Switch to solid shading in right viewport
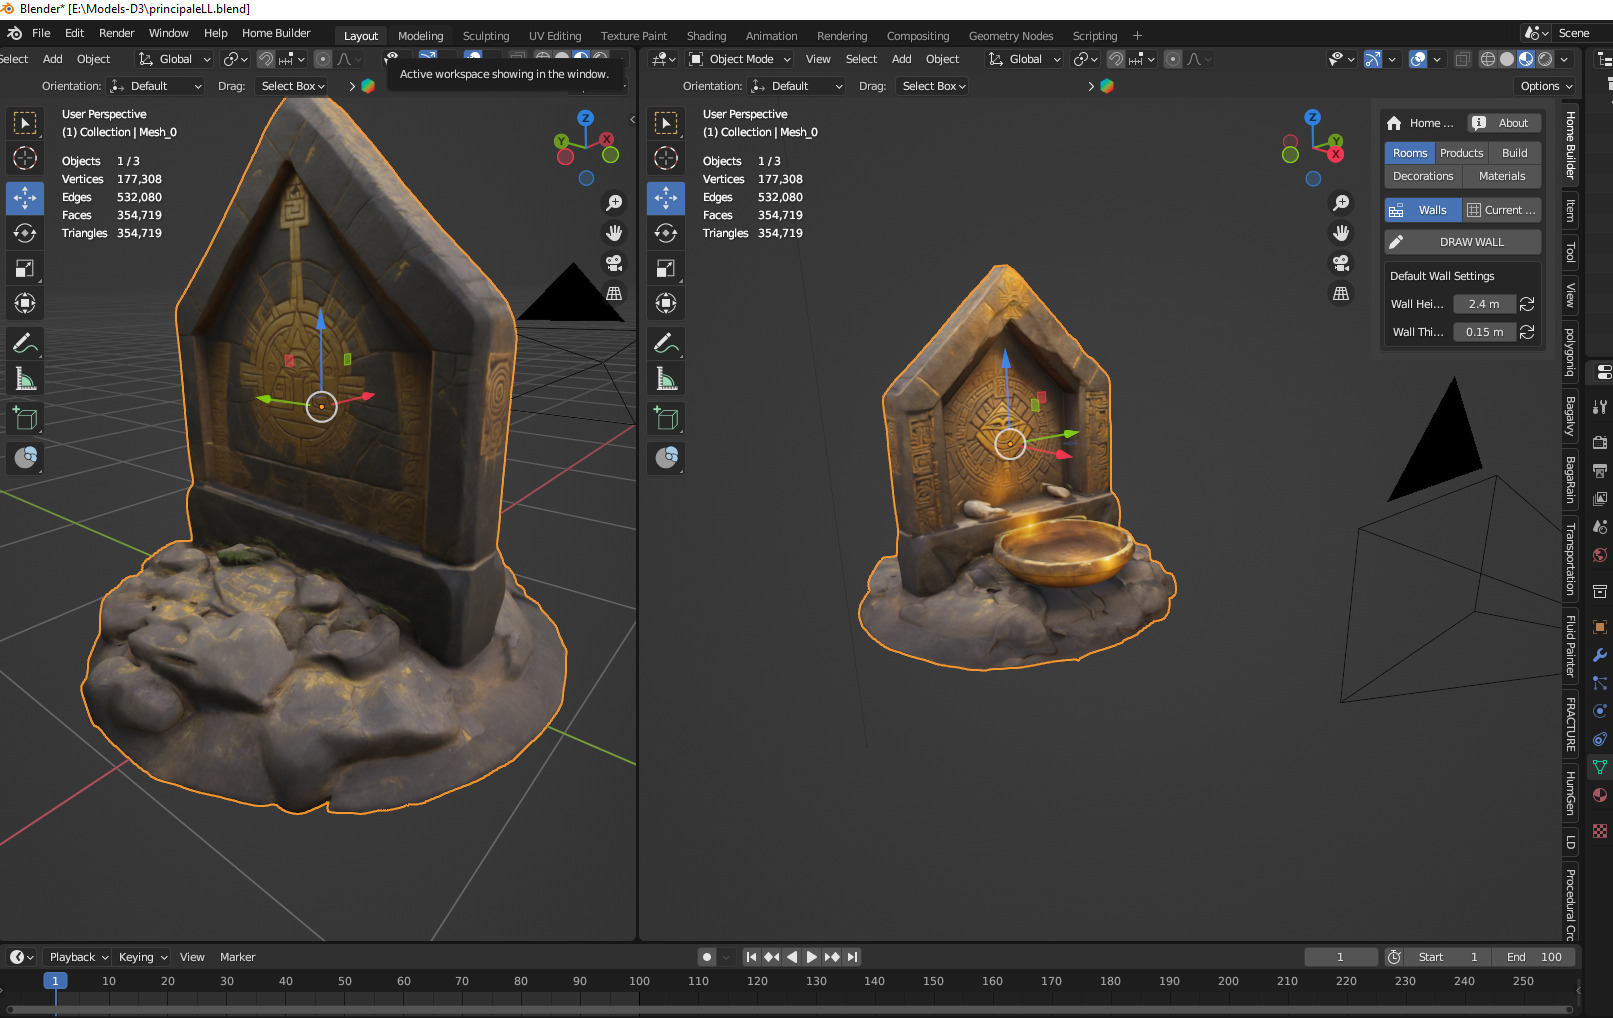This screenshot has height=1018, width=1613. 1507,59
